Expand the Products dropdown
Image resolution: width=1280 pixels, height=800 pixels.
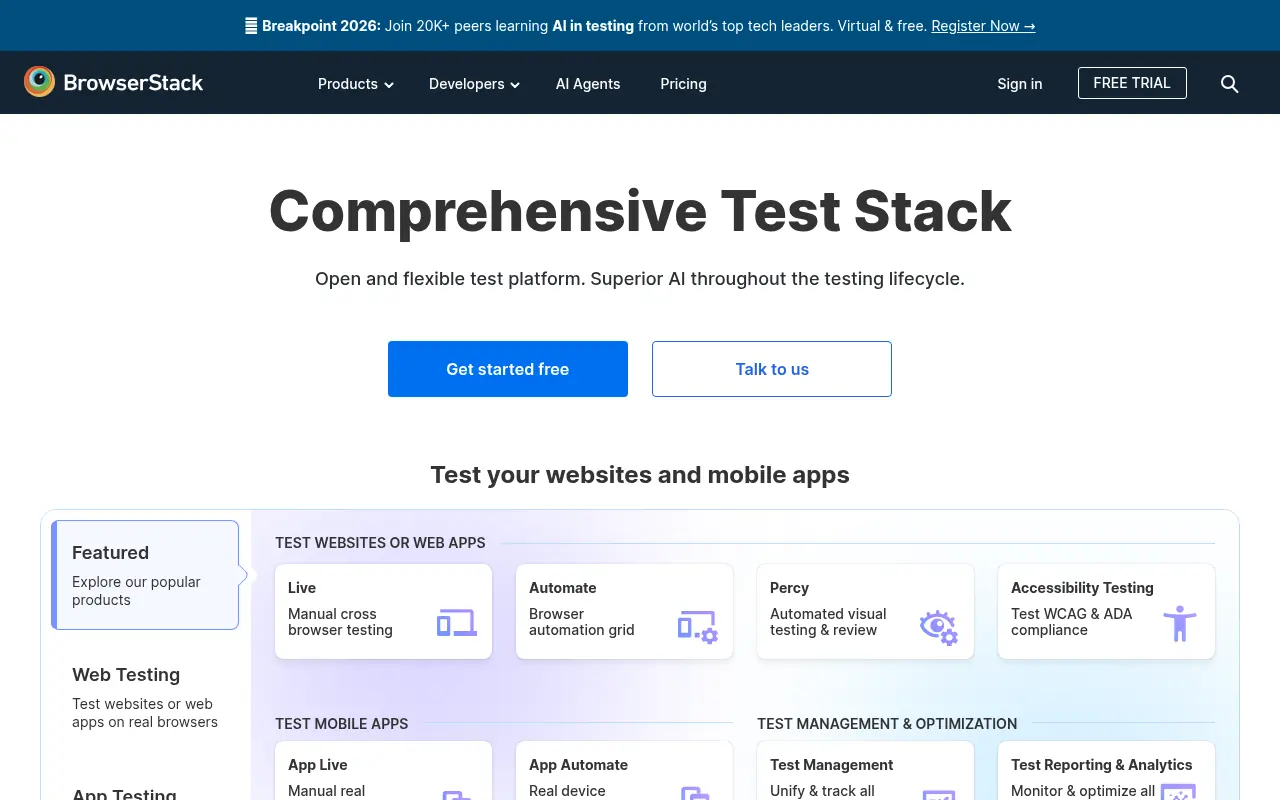point(355,84)
